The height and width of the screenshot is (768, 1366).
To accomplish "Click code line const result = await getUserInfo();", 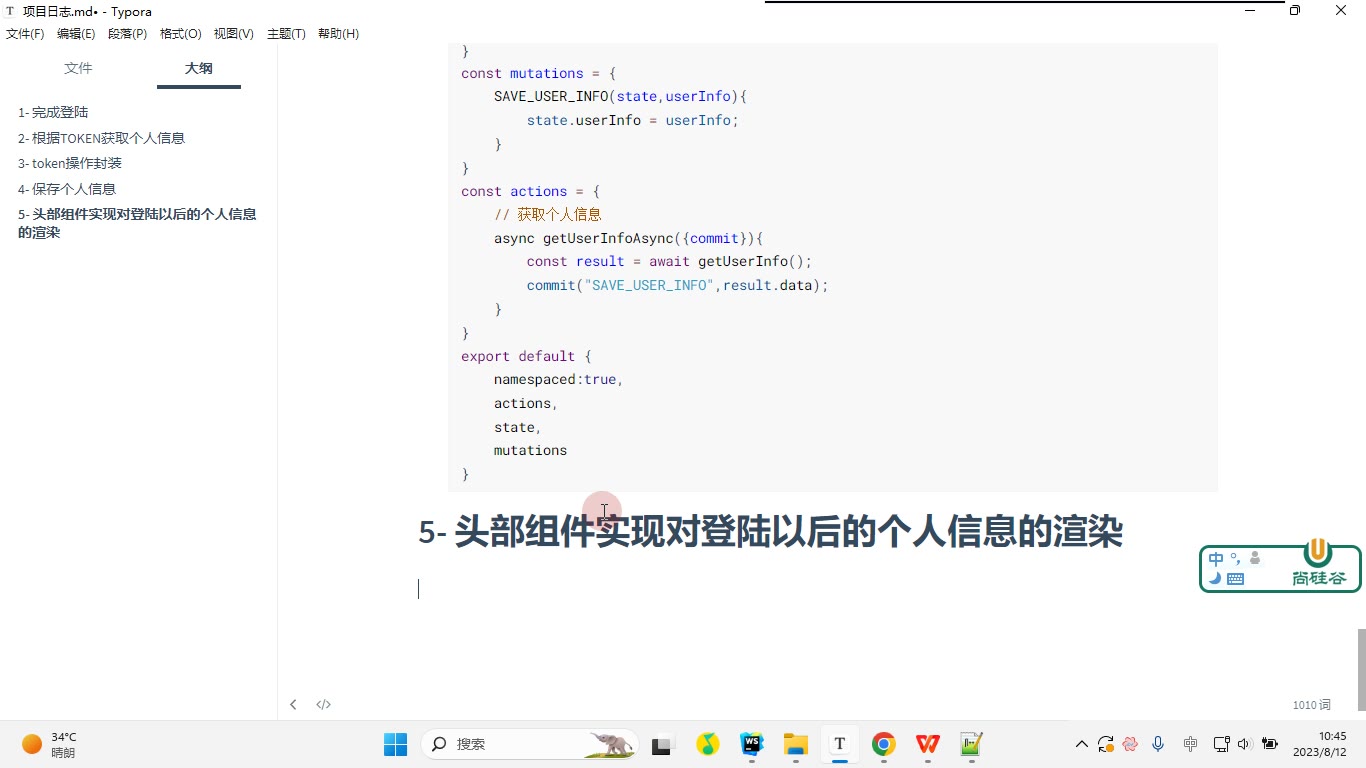I will pyautogui.click(x=669, y=261).
